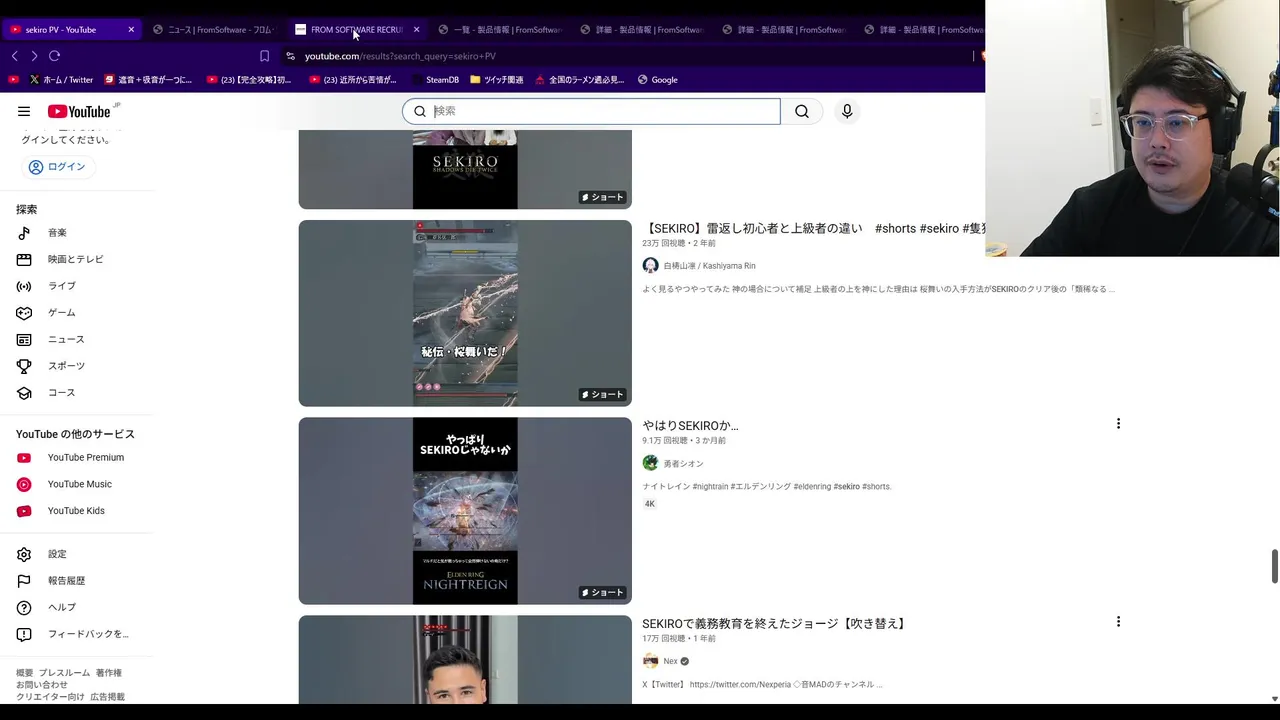Open the 近所から苦情が YouTube bookmark

[x=353, y=80]
